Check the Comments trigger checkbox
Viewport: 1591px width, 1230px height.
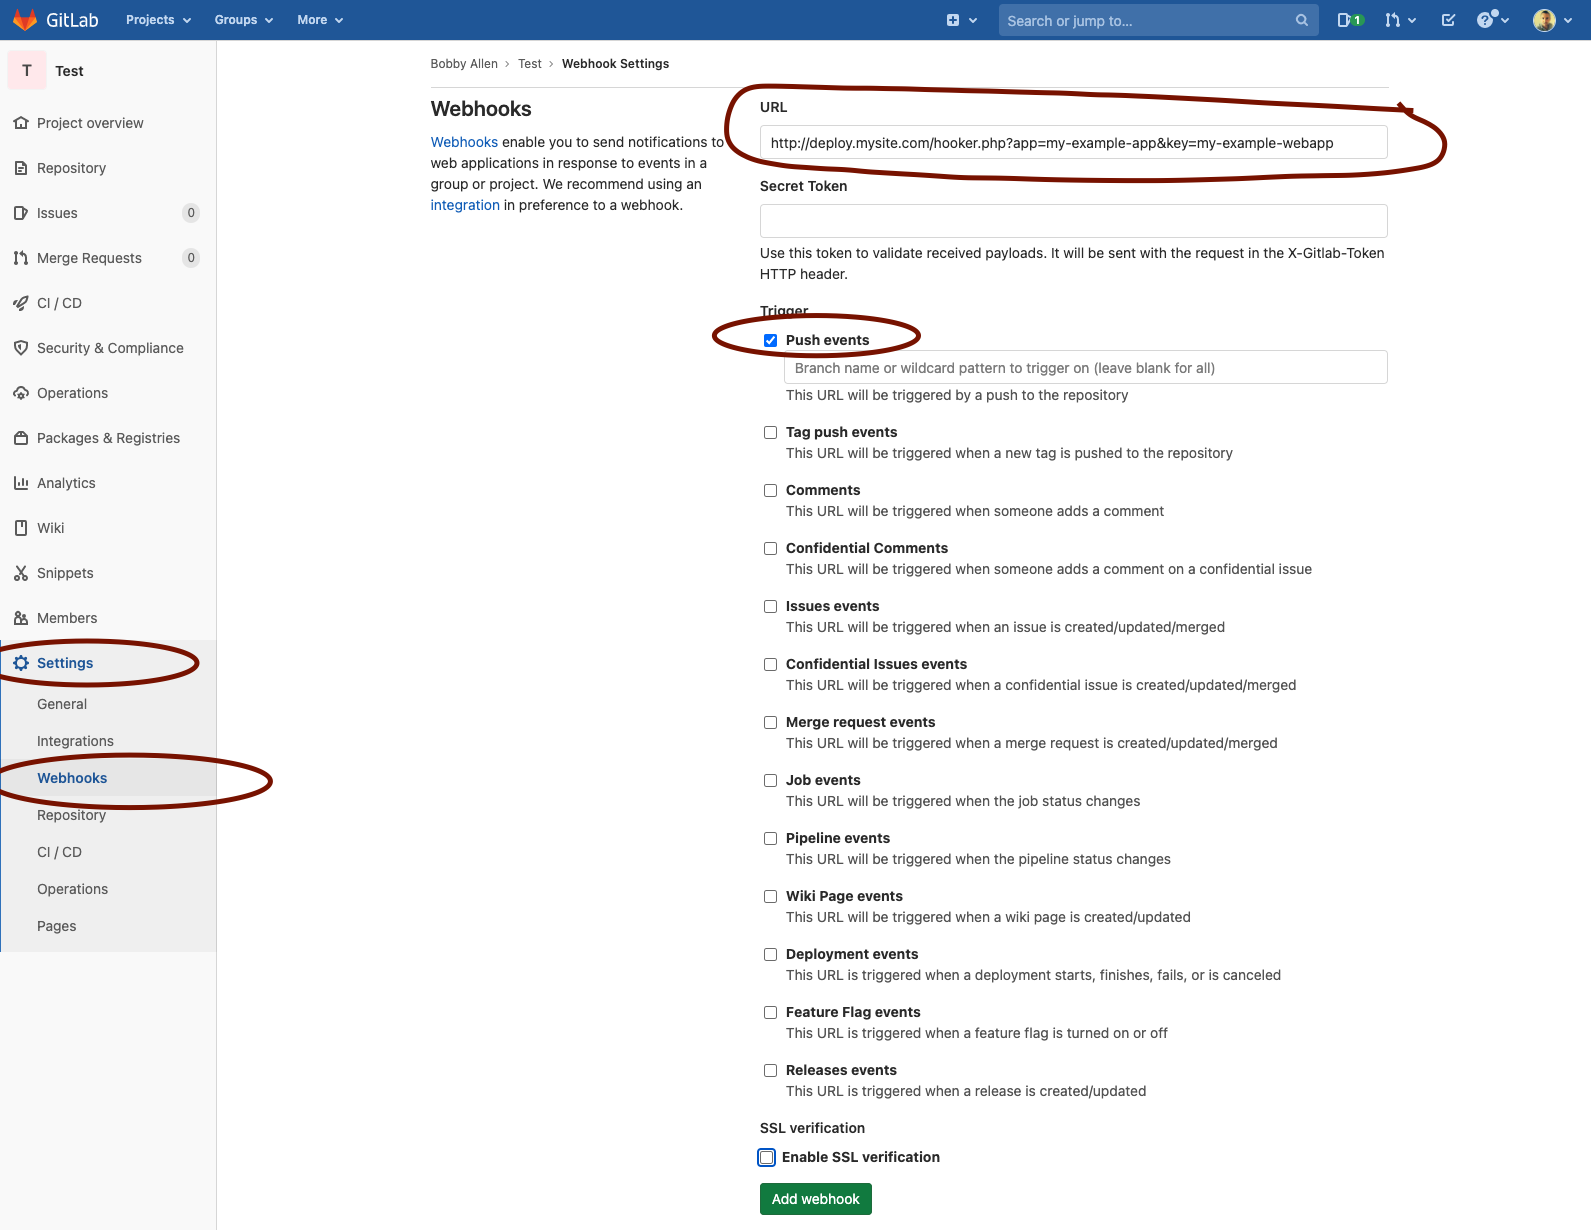point(770,490)
